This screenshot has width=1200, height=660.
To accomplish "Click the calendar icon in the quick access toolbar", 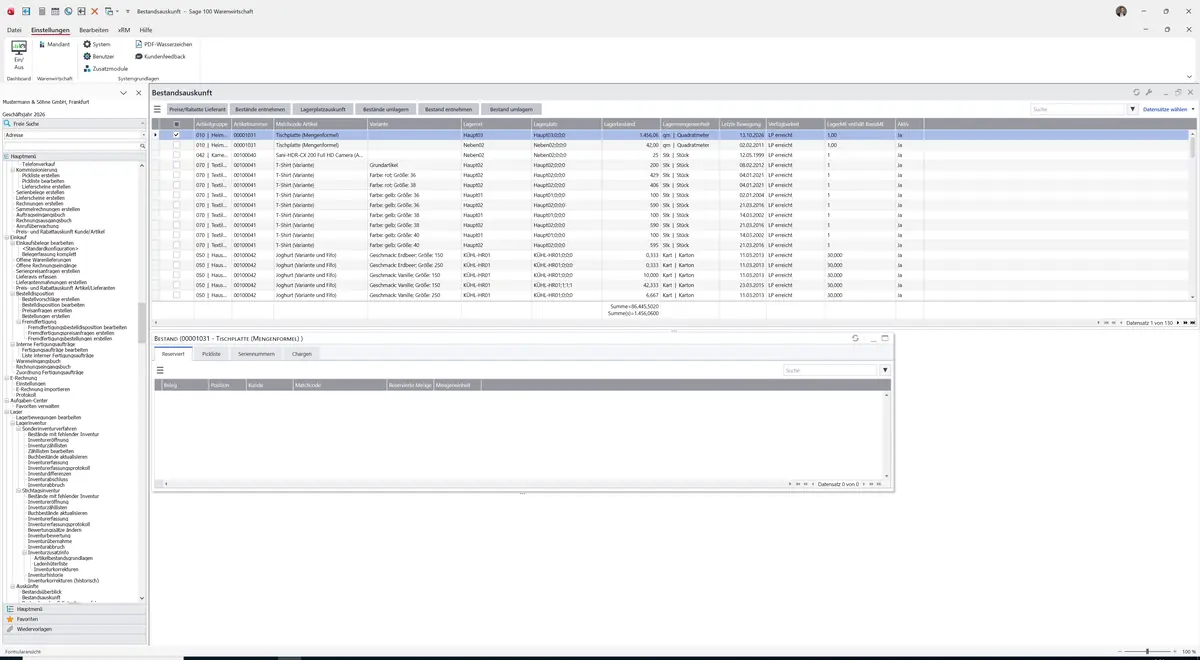I will pyautogui.click(x=56, y=11).
